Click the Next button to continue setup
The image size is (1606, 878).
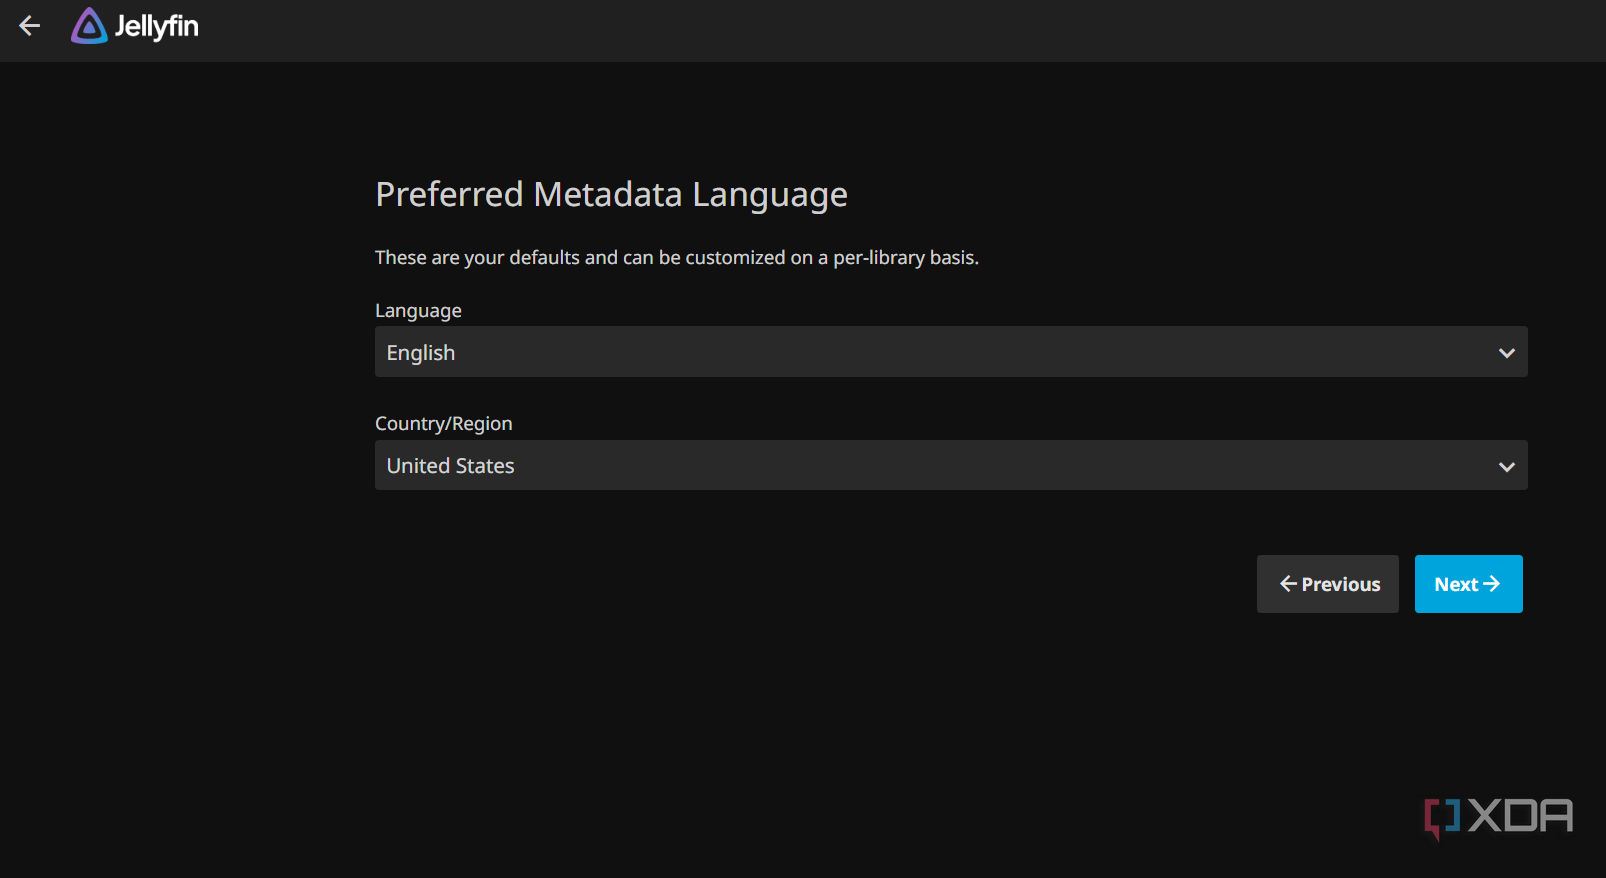[x=1468, y=584]
